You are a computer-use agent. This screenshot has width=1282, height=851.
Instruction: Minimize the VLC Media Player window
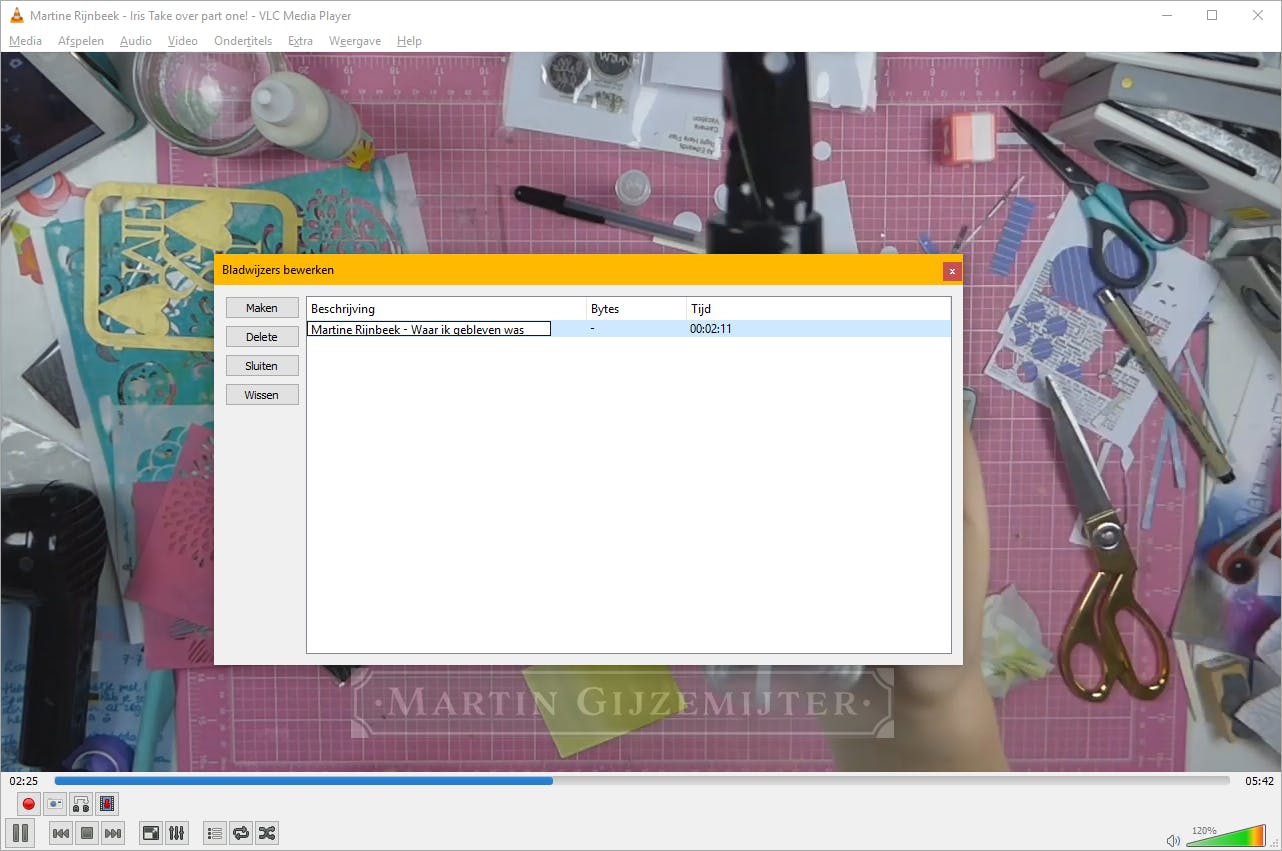[1166, 15]
